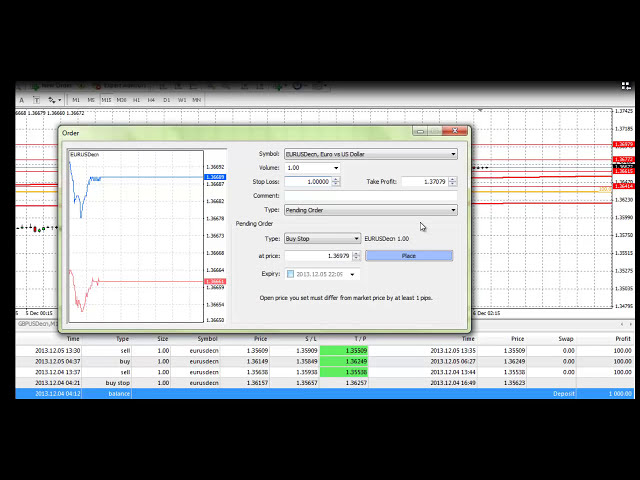The width and height of the screenshot is (640, 480).
Task: Click the S / L column header
Action: click(311, 339)
